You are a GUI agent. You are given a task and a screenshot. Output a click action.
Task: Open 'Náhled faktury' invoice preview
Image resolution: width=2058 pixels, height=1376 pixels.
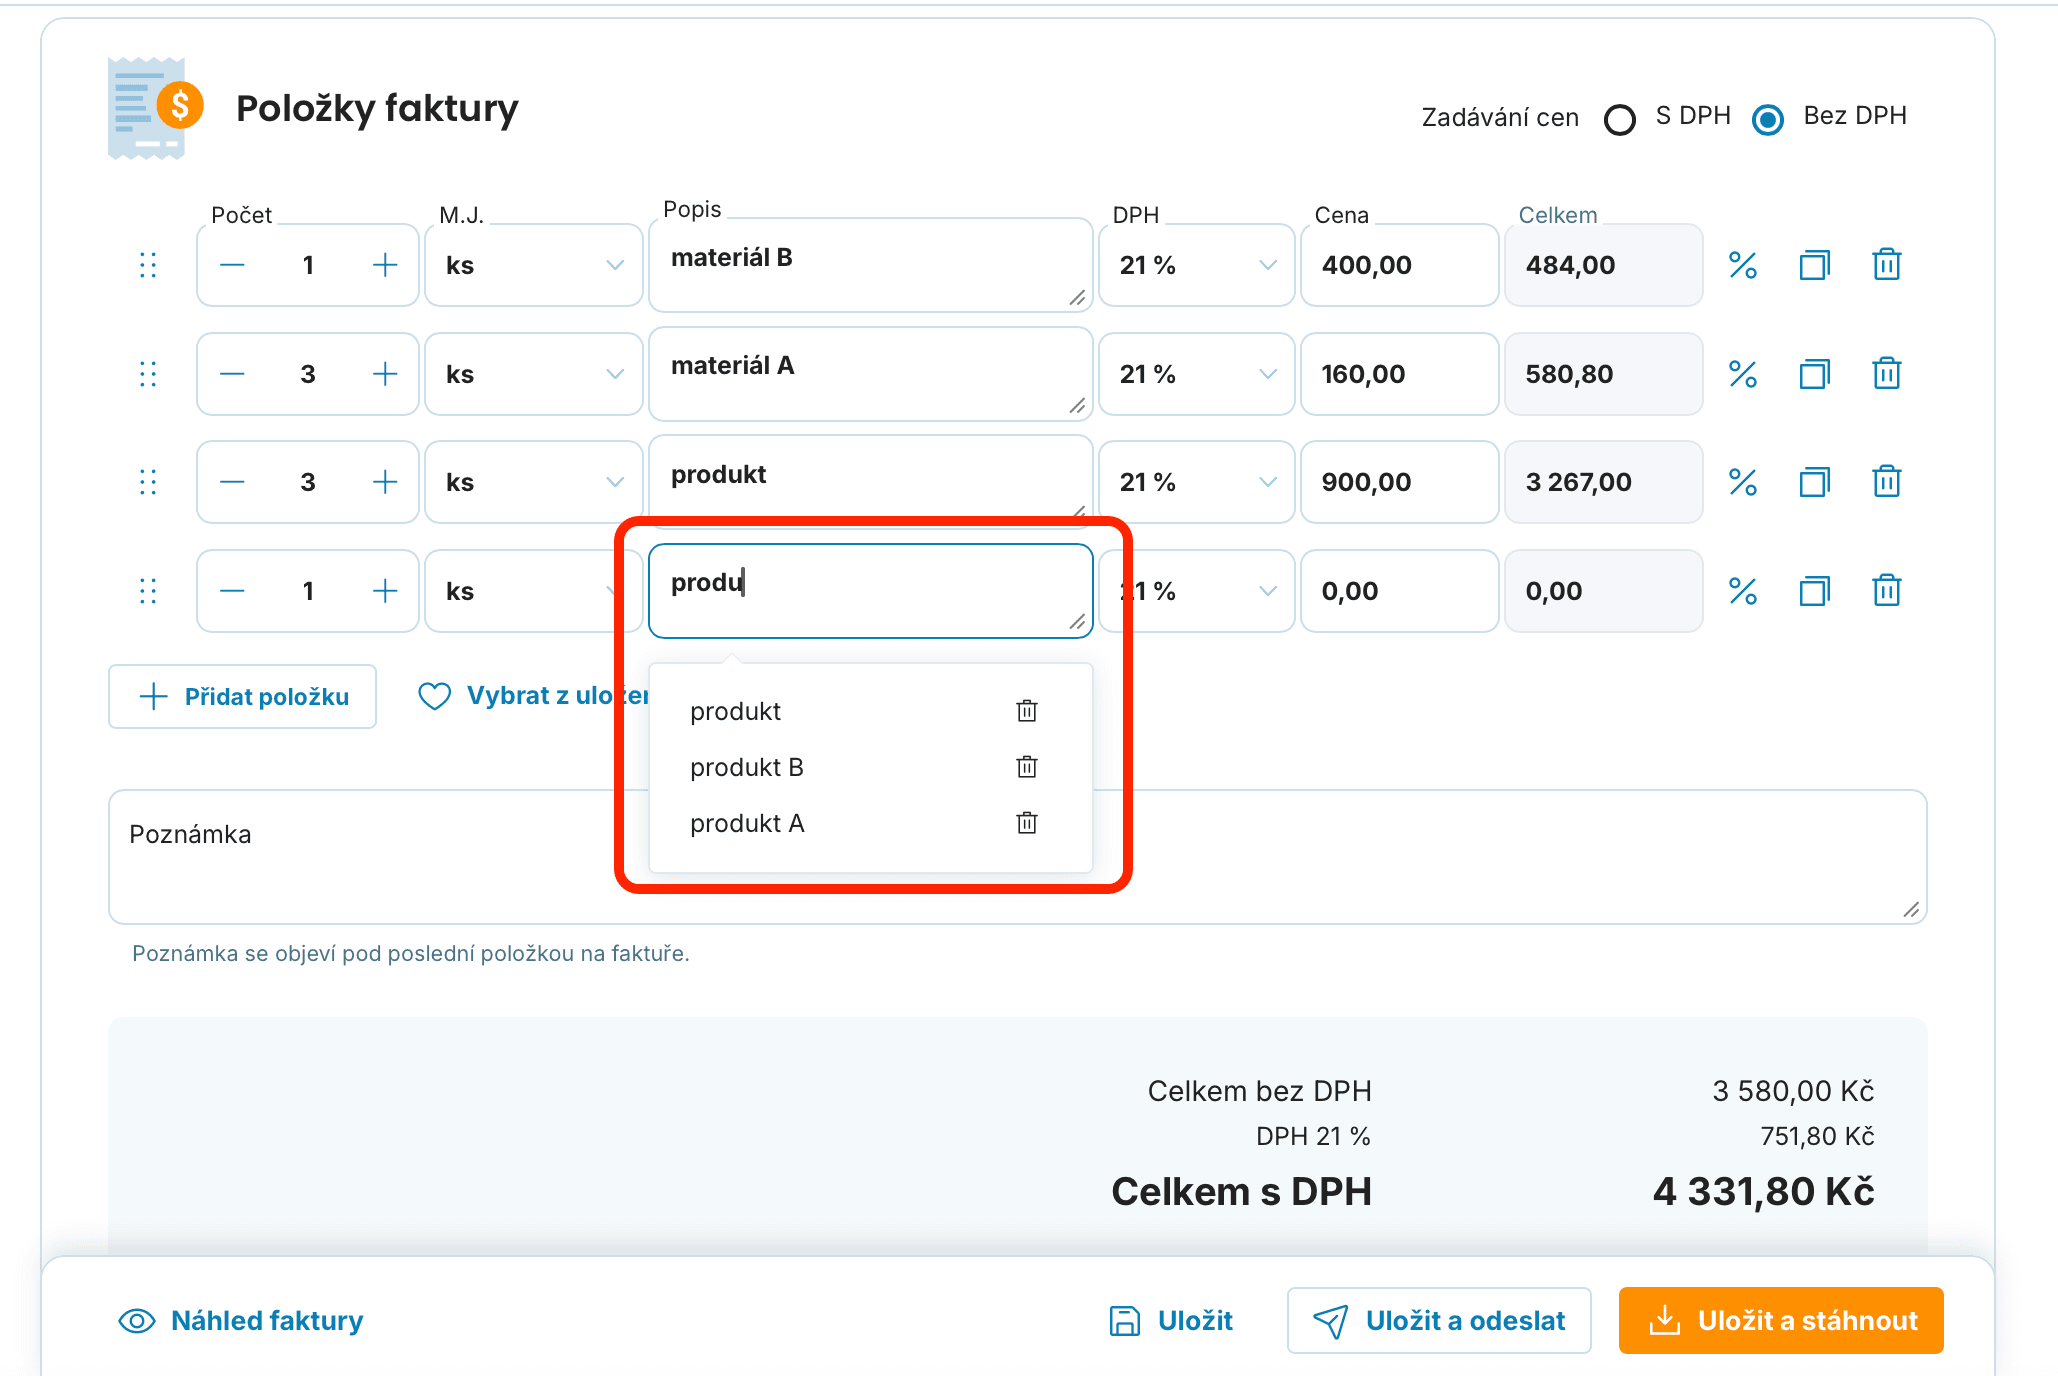click(241, 1321)
